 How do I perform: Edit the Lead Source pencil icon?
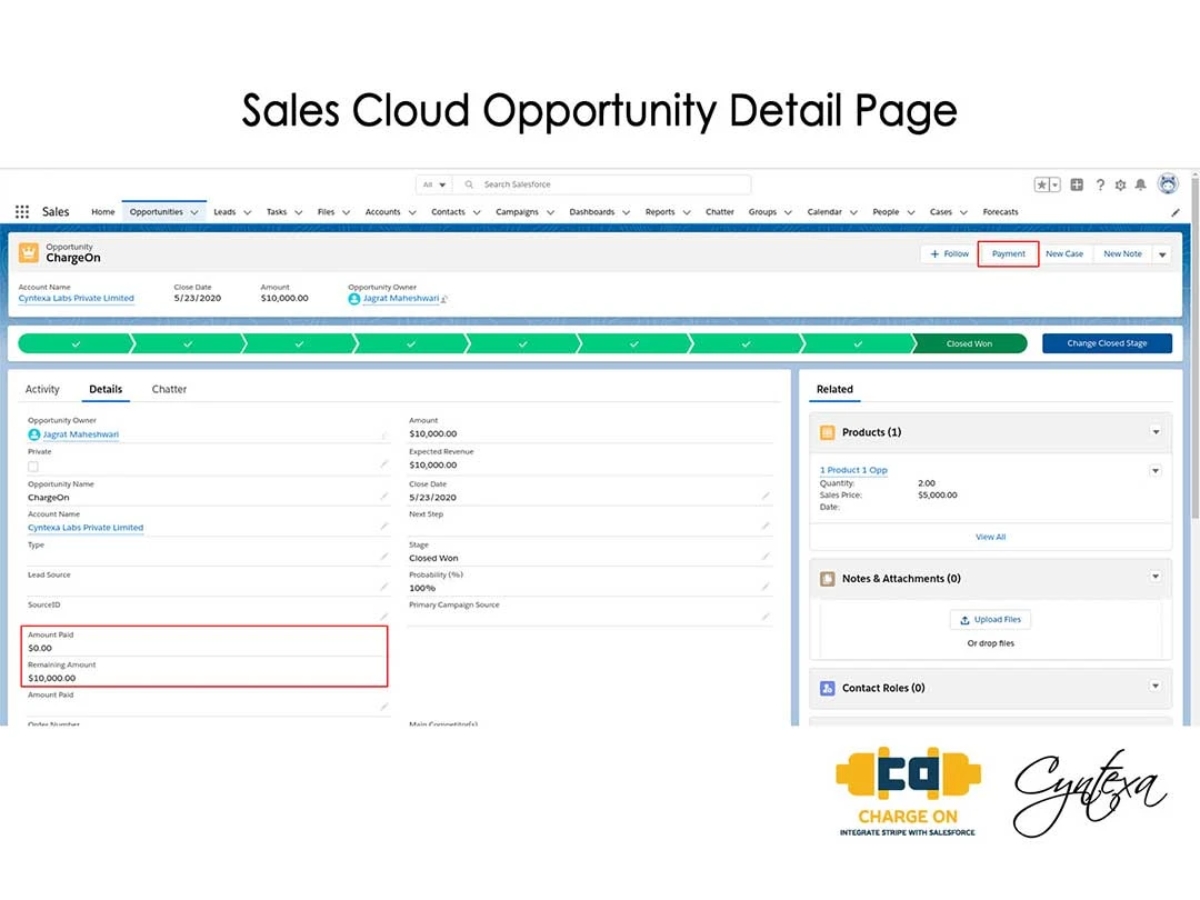(384, 587)
